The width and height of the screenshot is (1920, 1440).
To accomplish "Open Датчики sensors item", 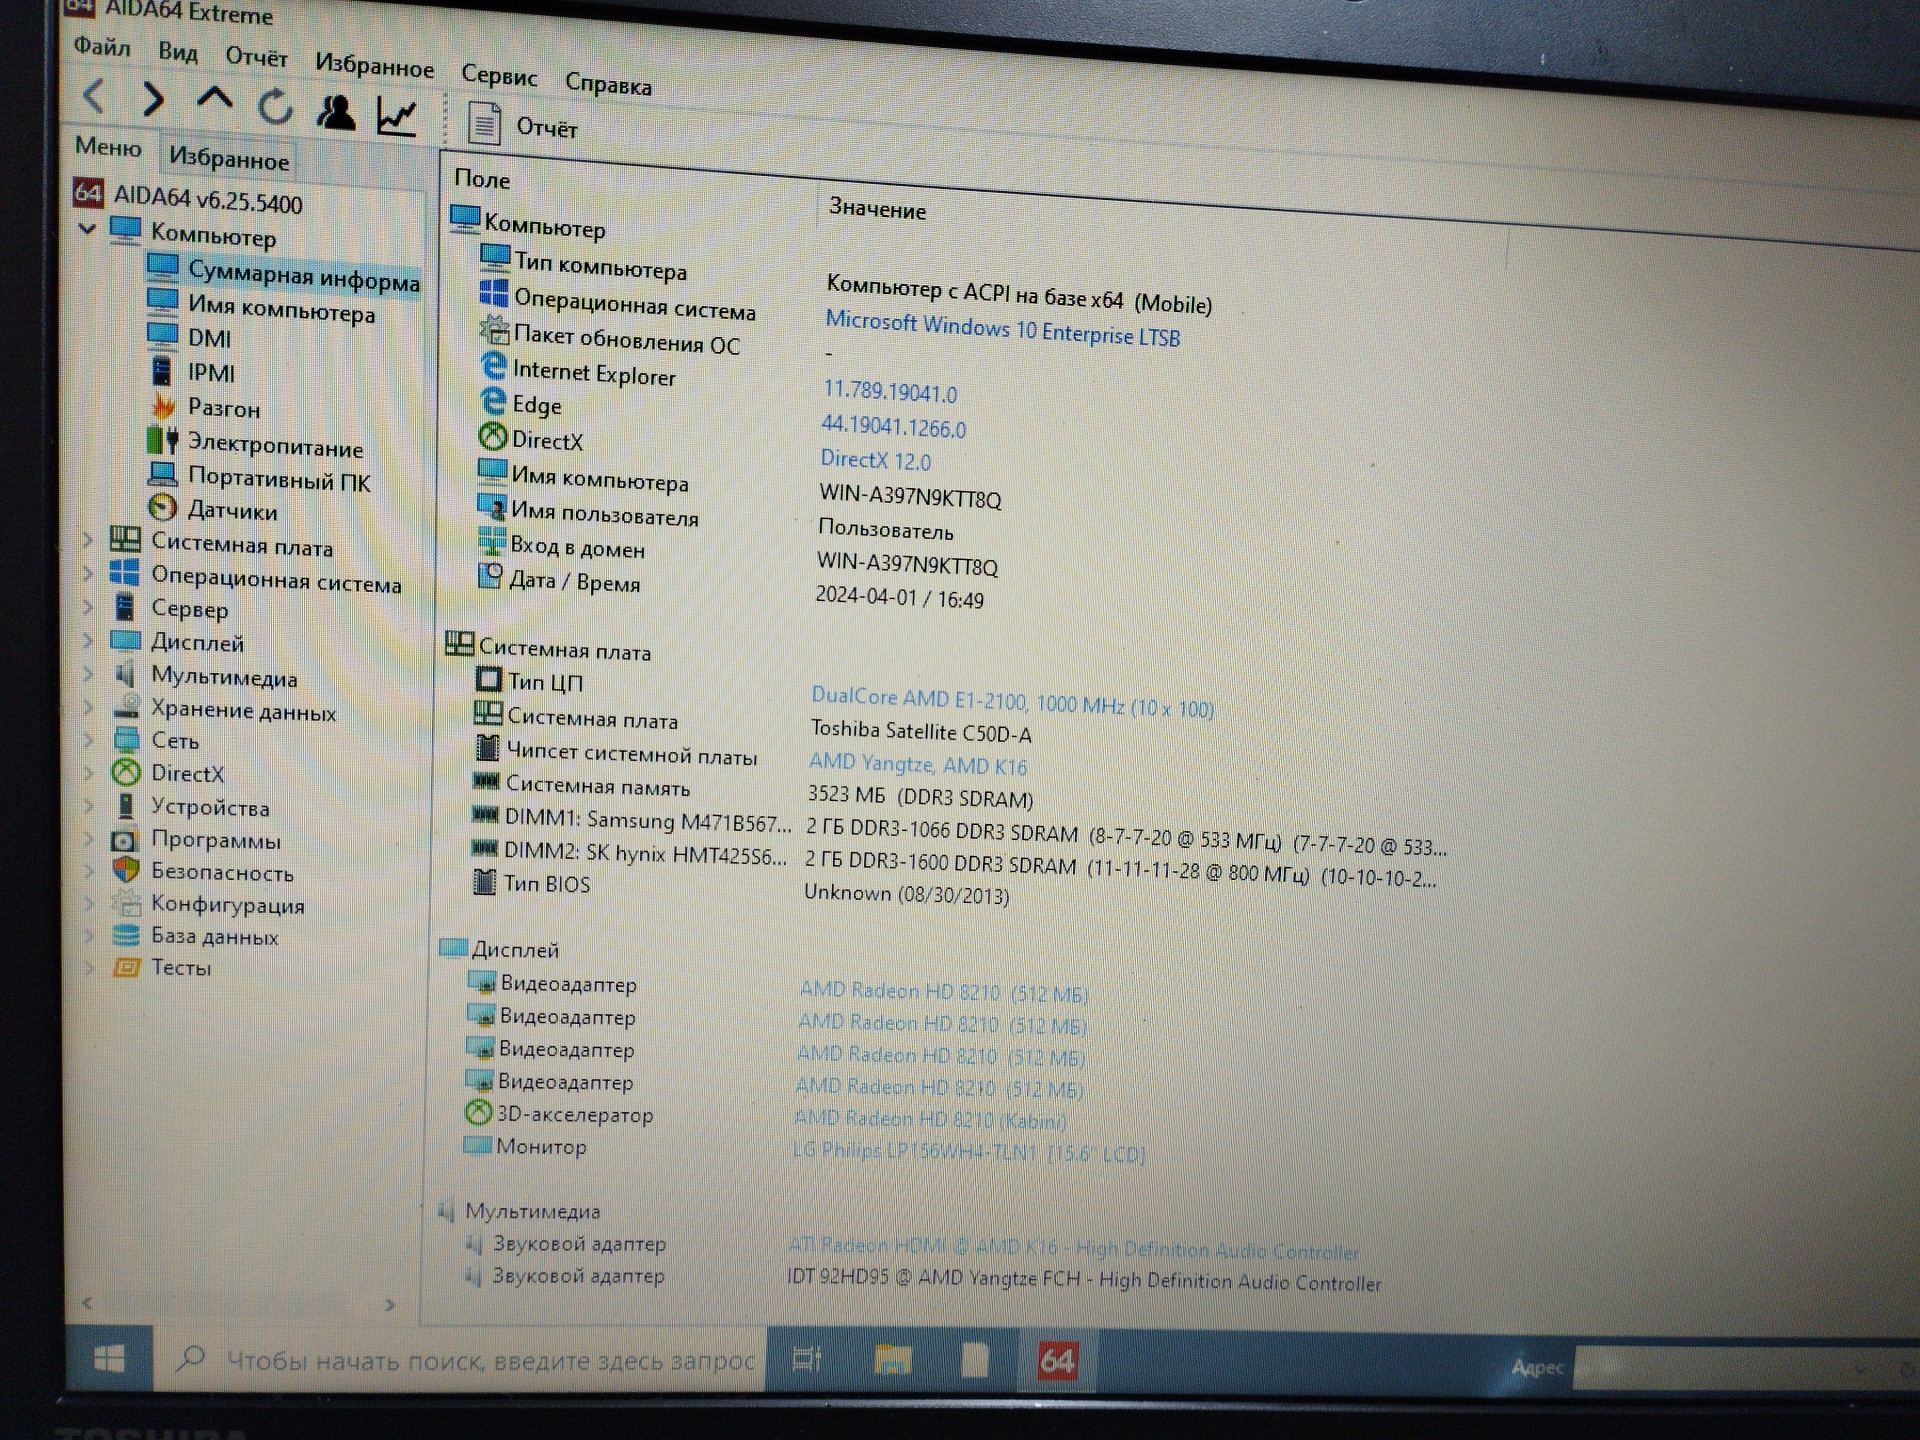I will 232,511.
